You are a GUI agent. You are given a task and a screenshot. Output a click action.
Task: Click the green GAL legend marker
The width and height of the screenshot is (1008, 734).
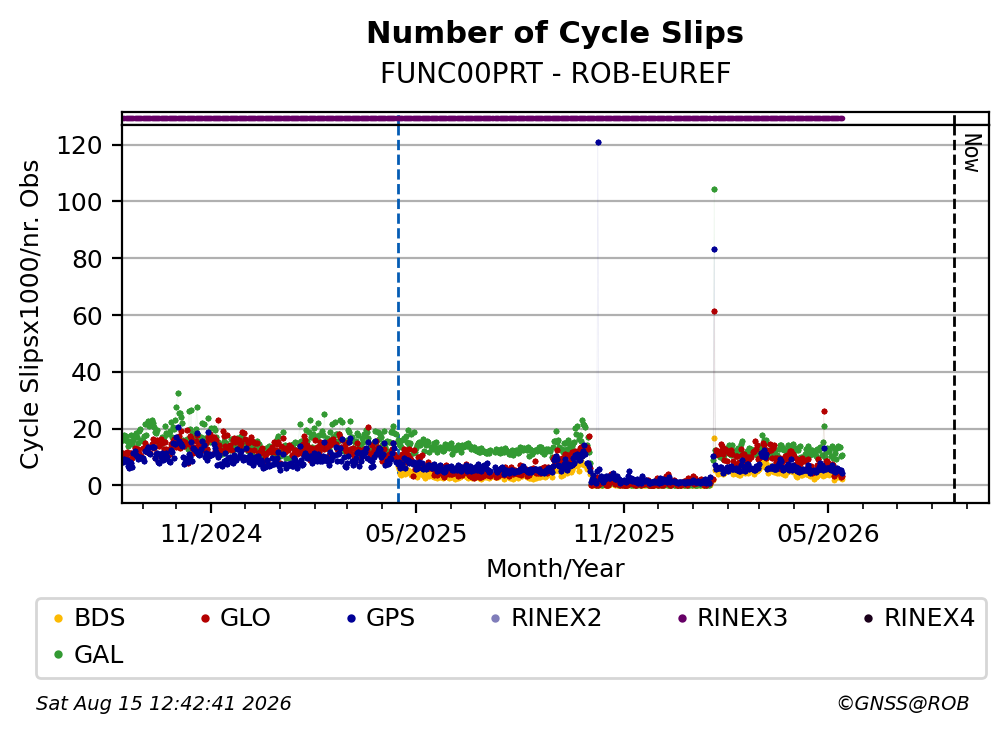[x=58, y=656]
